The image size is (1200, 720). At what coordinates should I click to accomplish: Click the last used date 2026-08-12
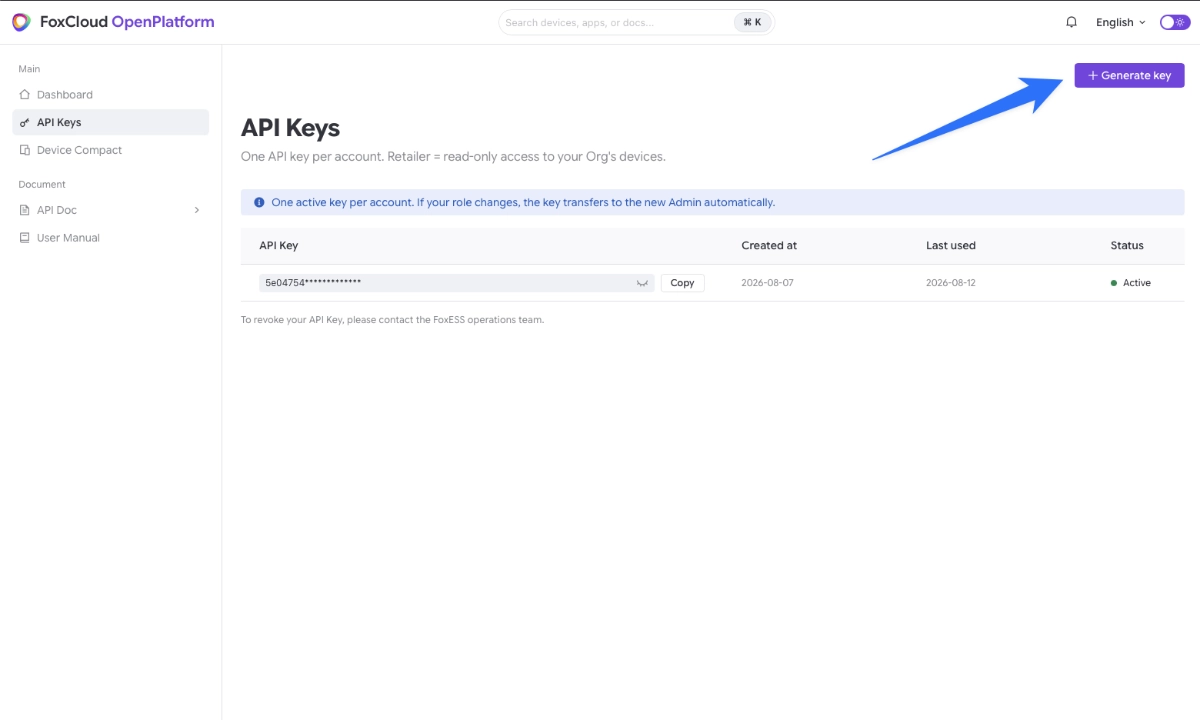(951, 283)
